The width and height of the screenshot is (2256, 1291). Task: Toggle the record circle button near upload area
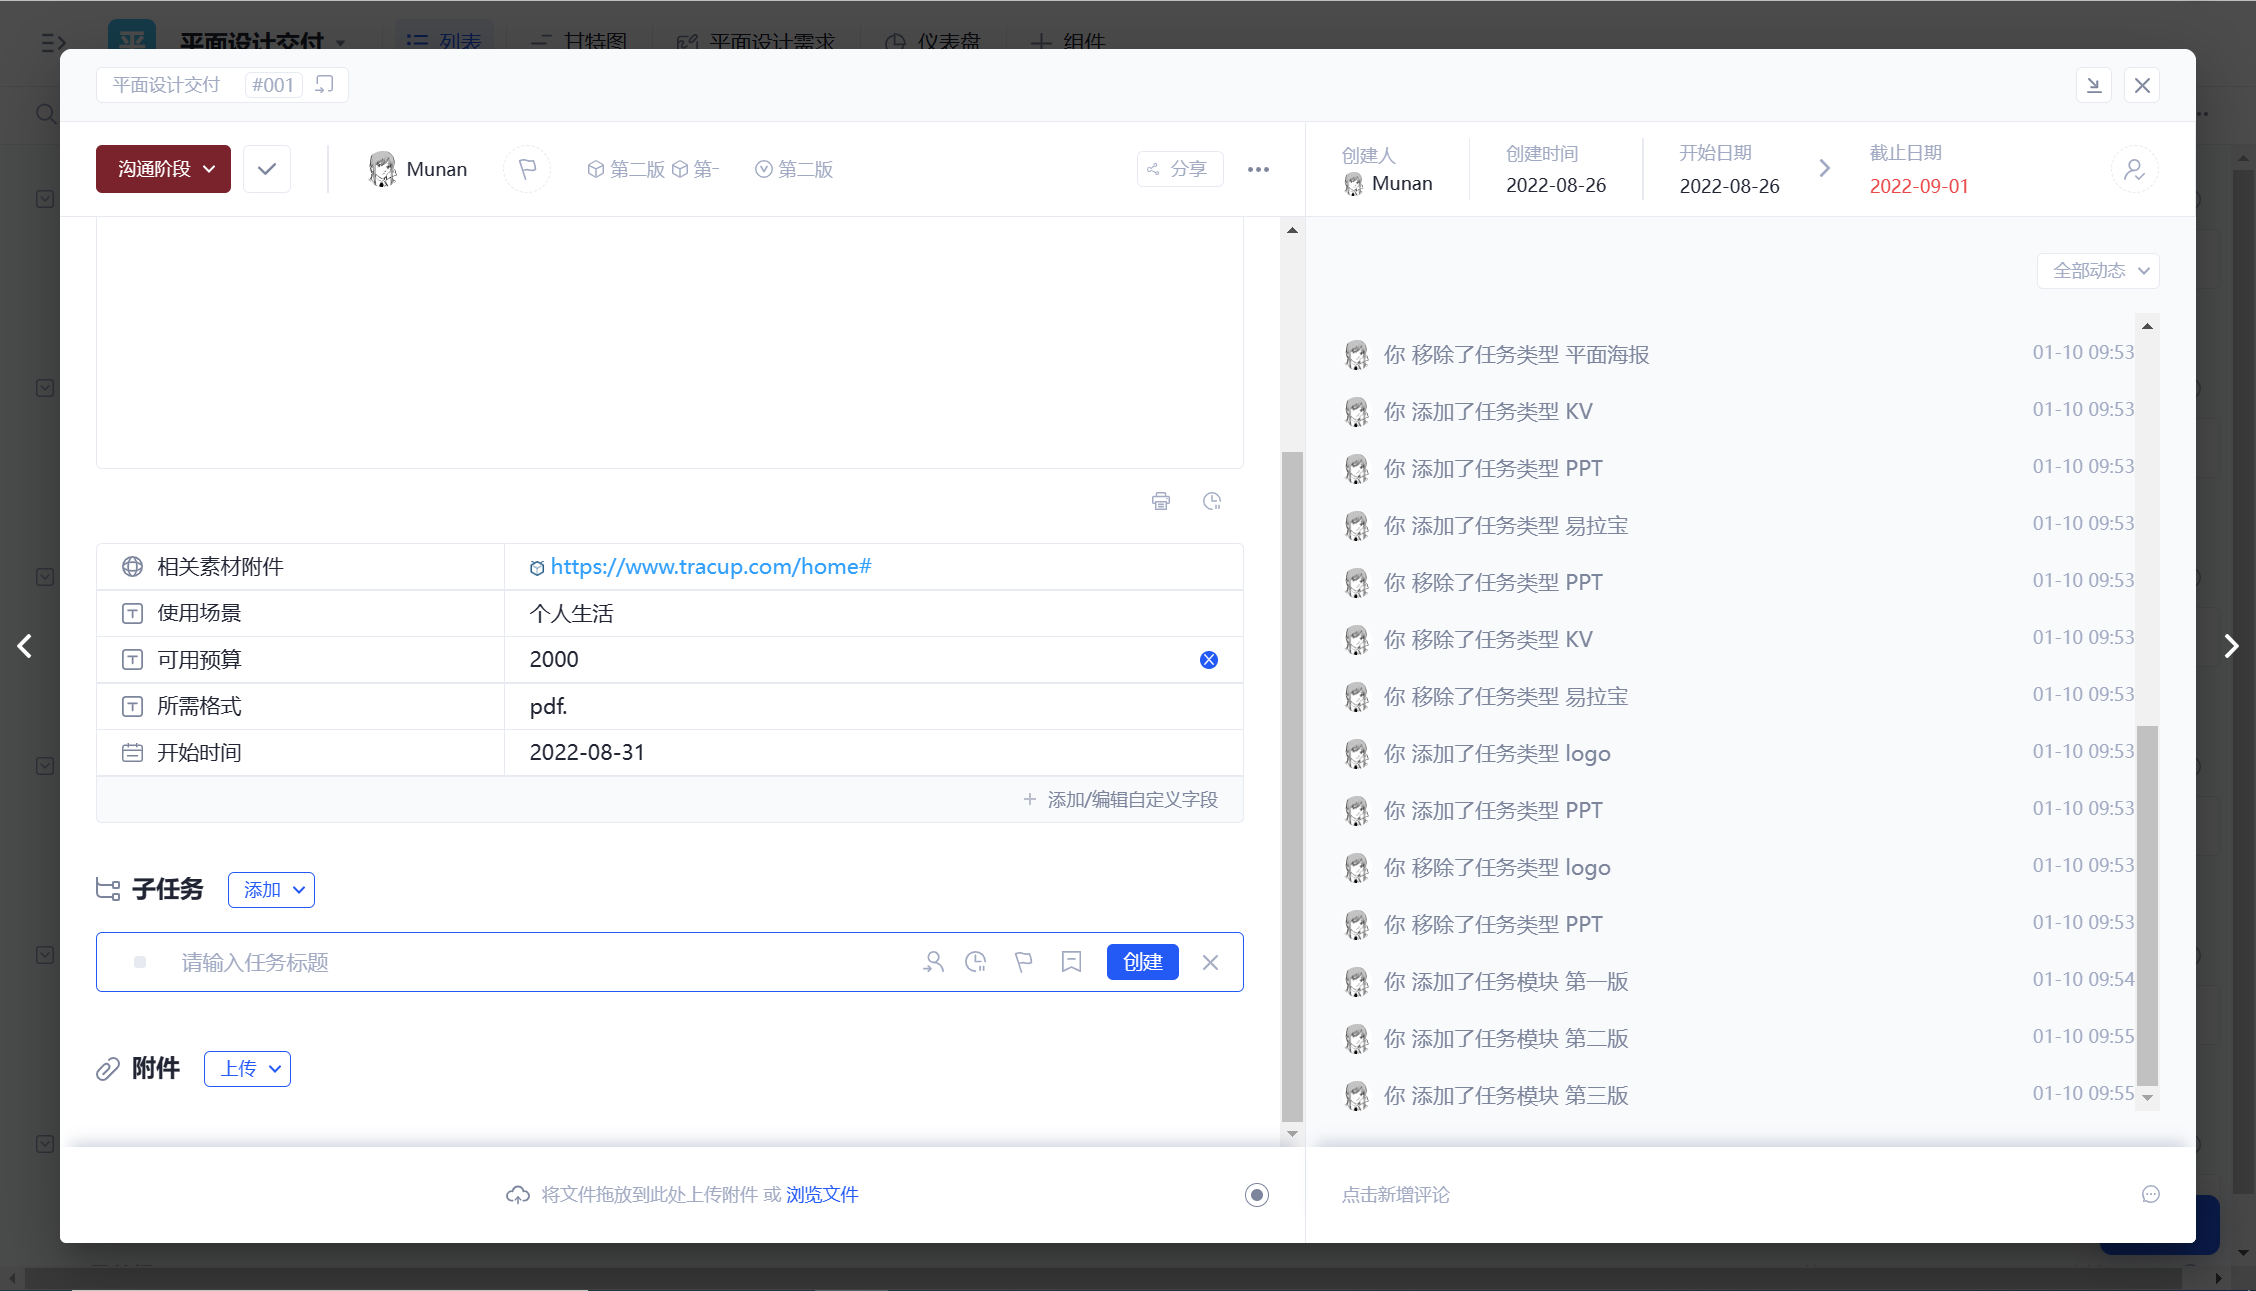(x=1256, y=1194)
